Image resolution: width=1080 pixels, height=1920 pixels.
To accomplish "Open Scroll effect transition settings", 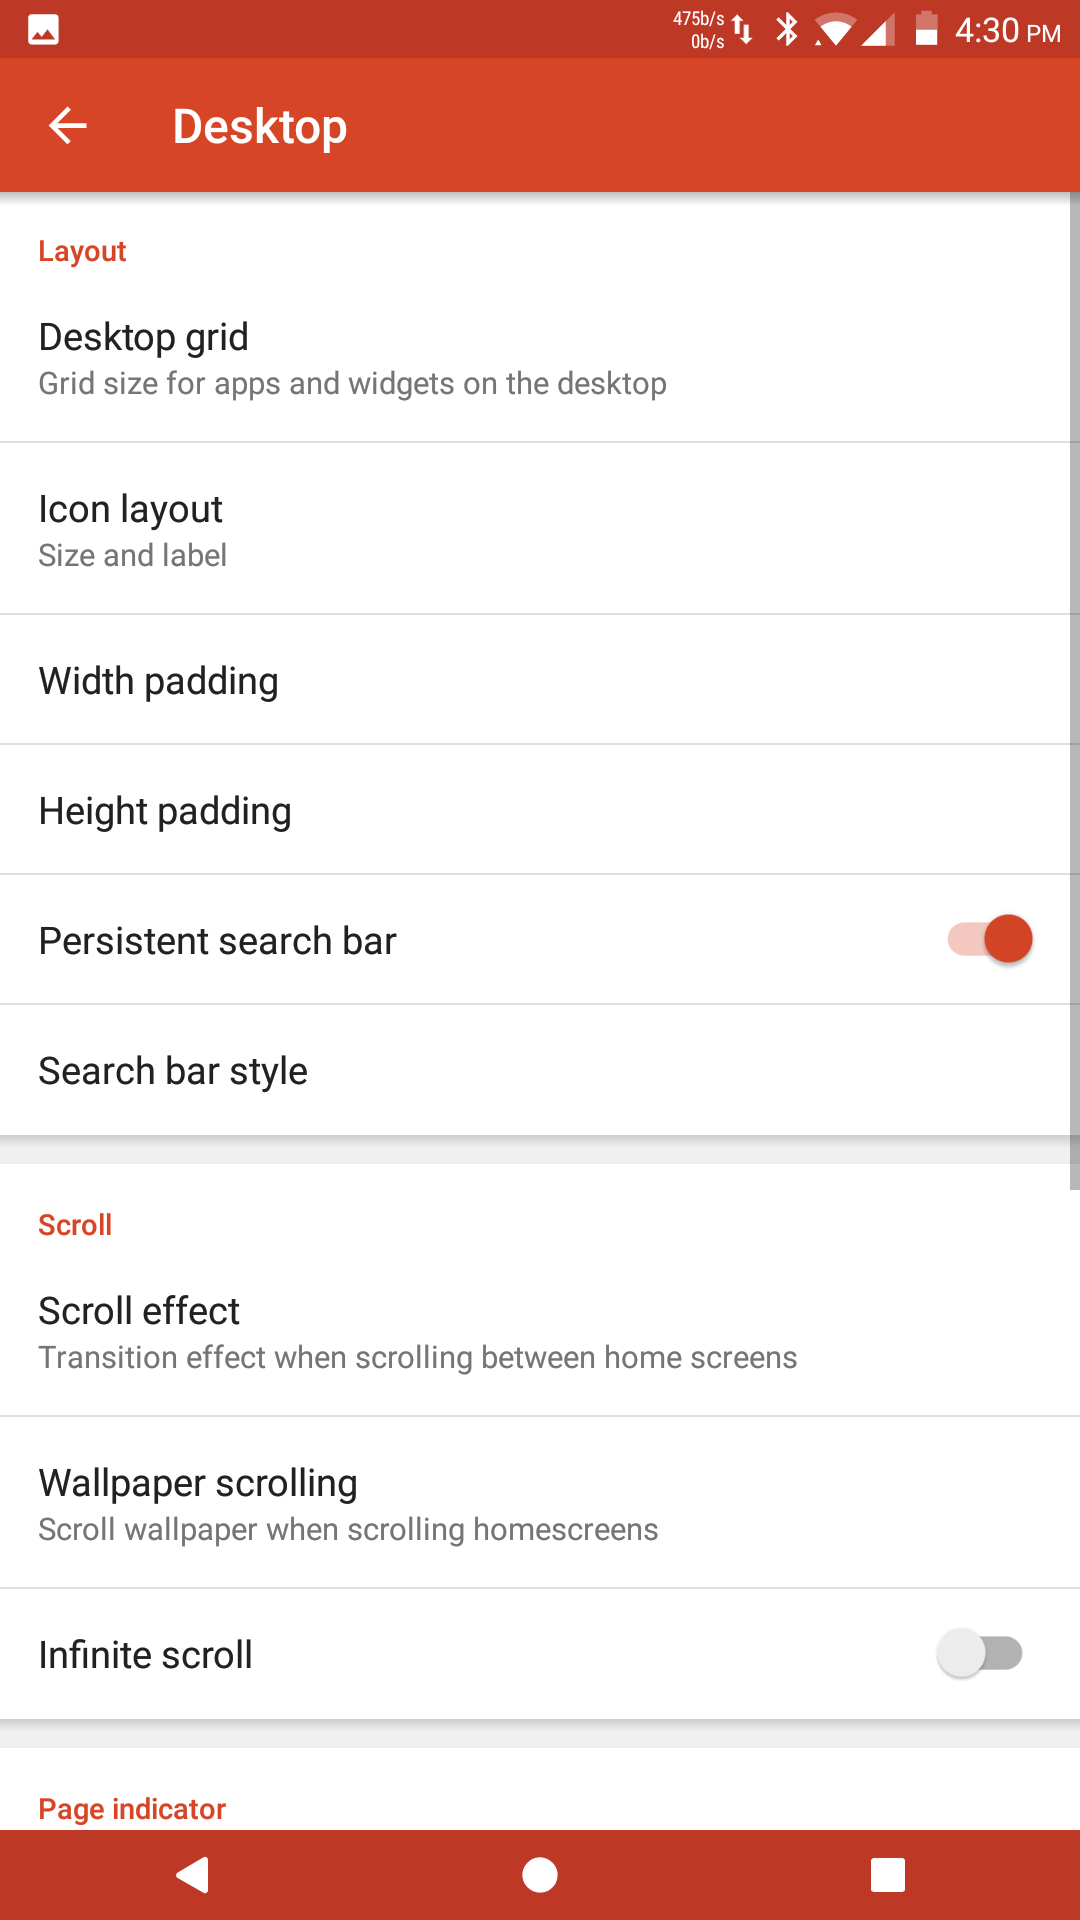I will coord(540,1332).
